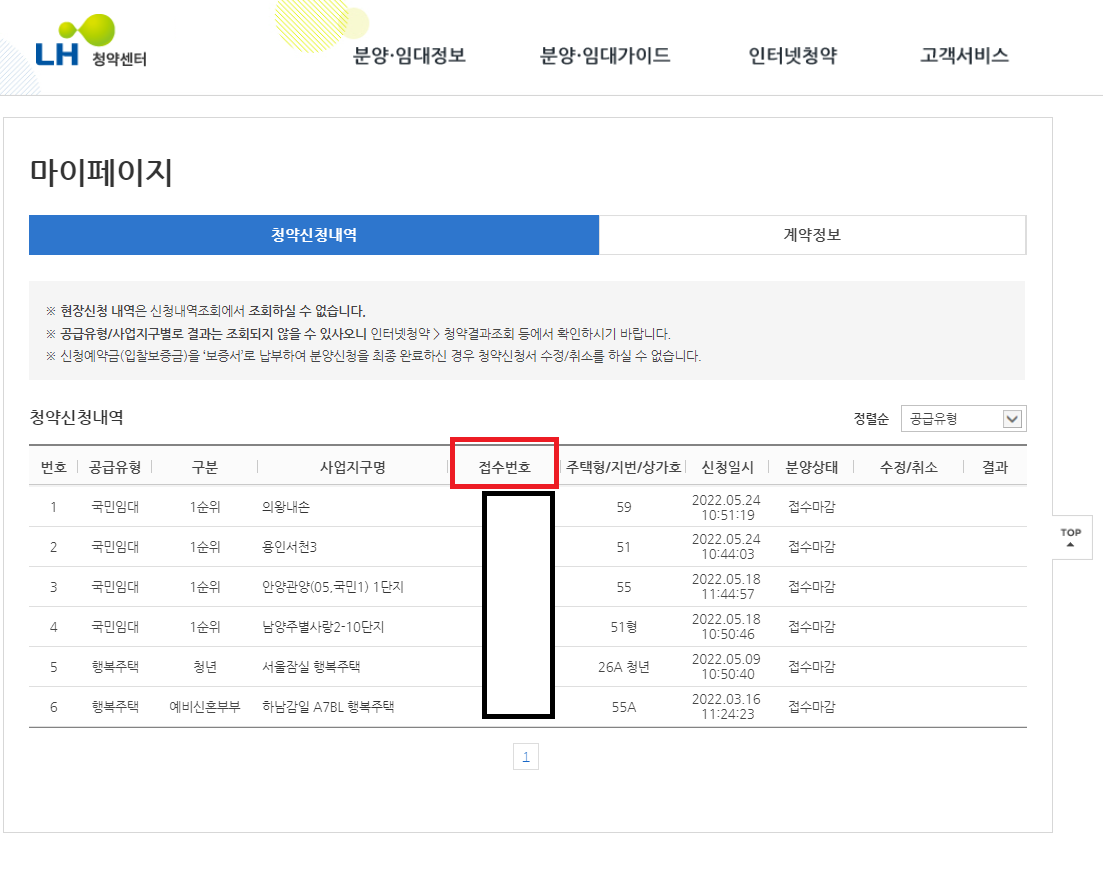Click the 예비신혼부부 category cell

coord(205,707)
